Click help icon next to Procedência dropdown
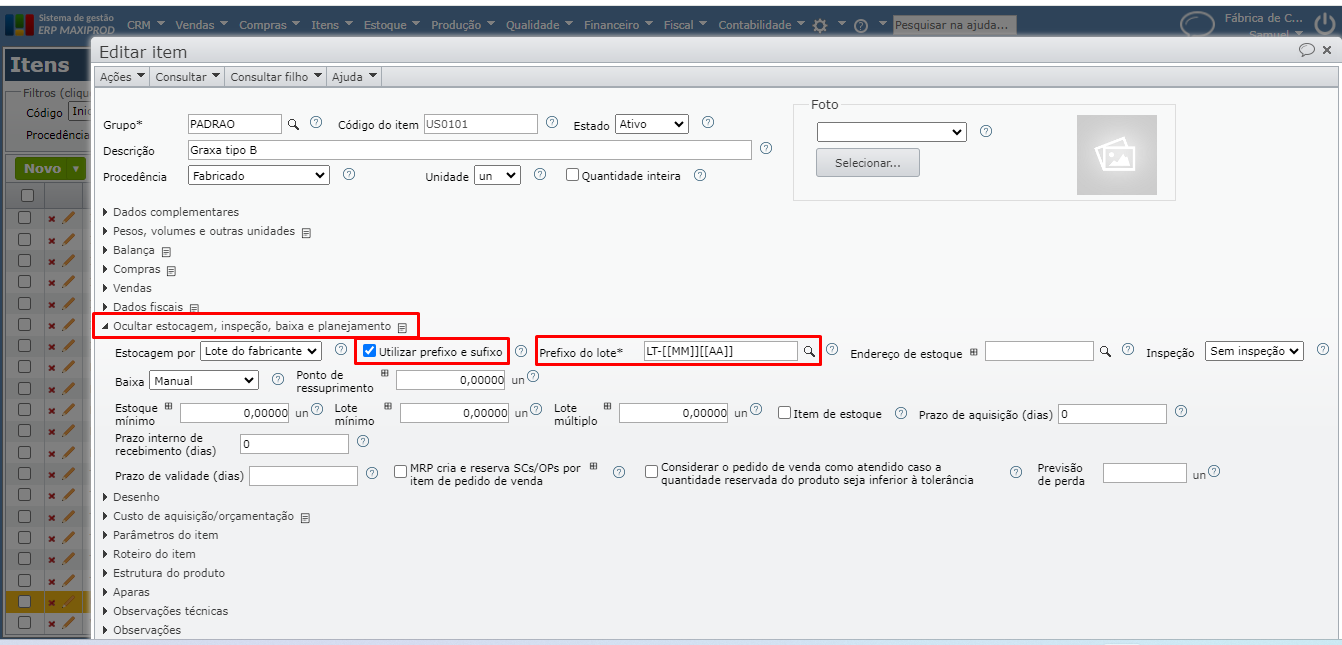The image size is (1342, 645). (349, 173)
